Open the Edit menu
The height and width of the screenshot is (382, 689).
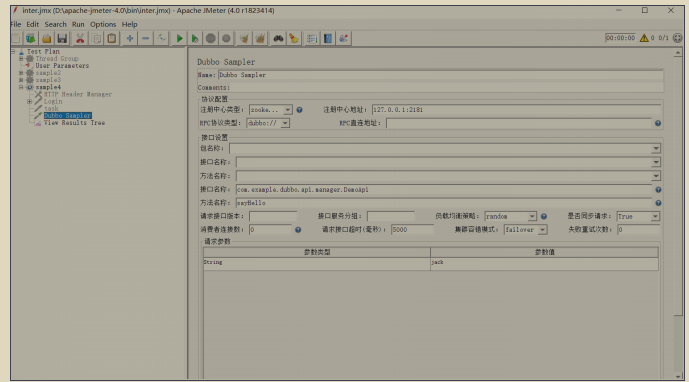pos(33,24)
